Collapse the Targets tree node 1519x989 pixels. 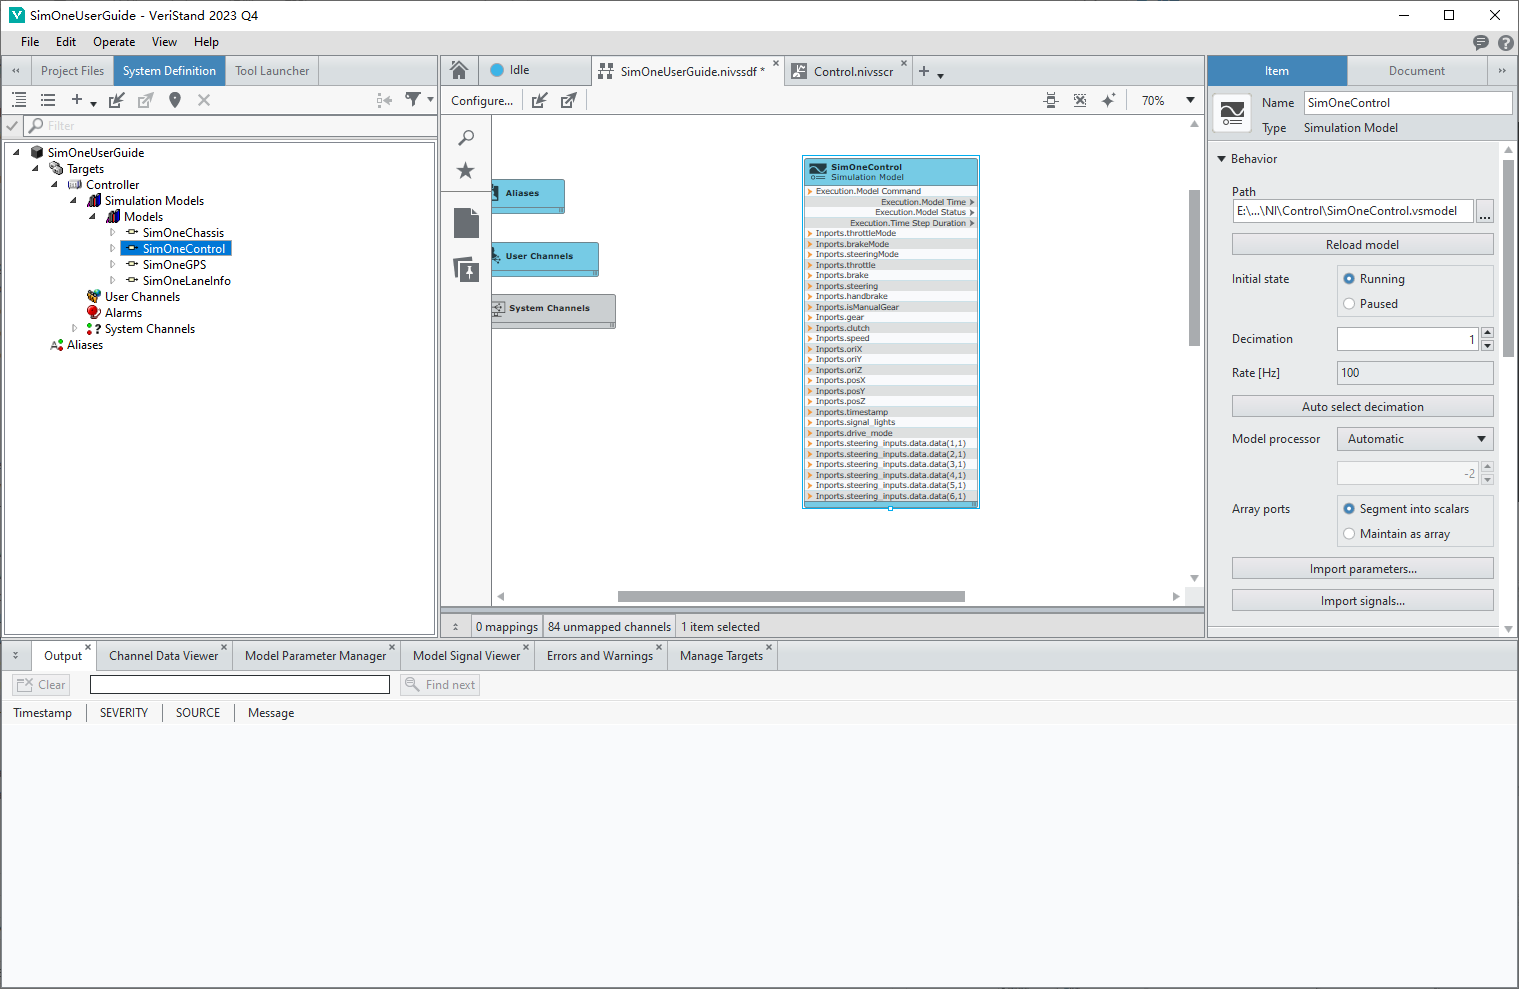35,169
